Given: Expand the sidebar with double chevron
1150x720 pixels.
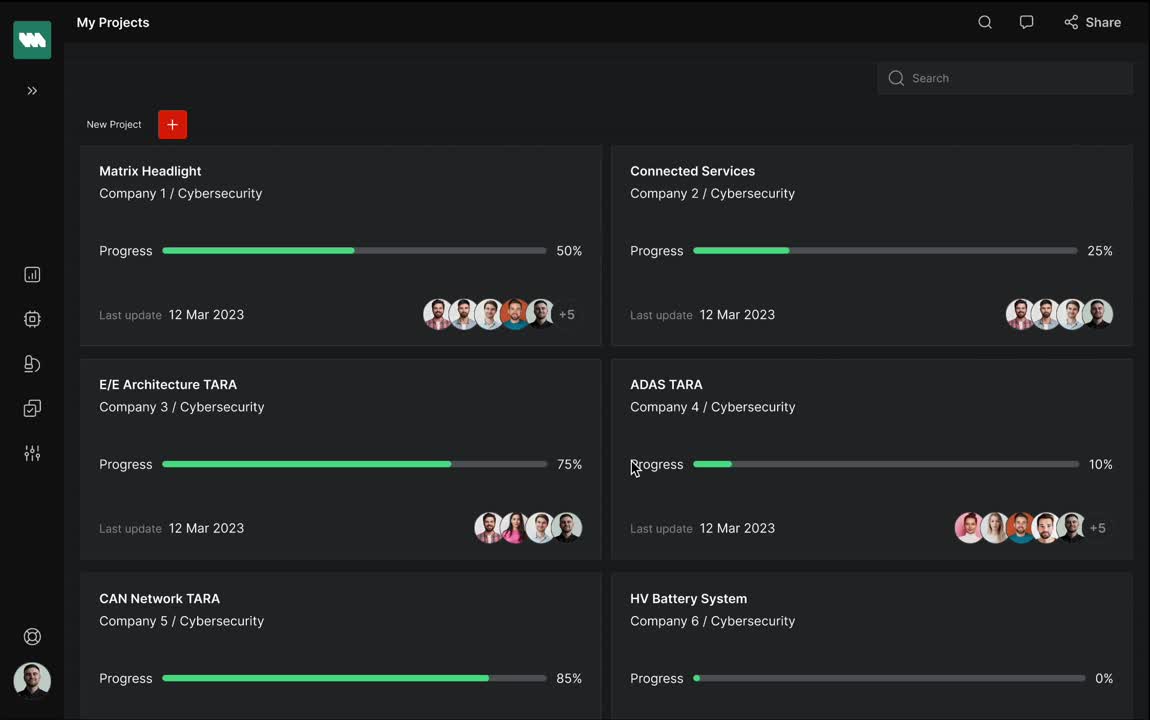Looking at the screenshot, I should [32, 91].
